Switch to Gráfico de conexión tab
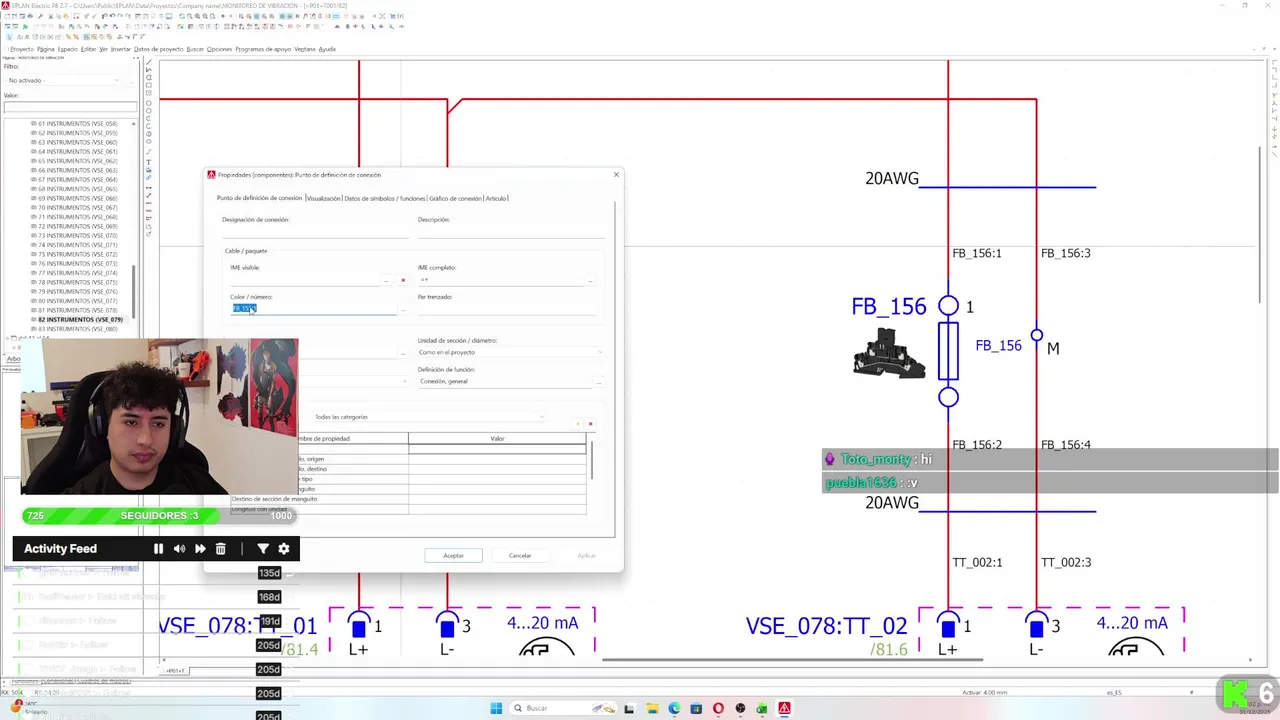The width and height of the screenshot is (1280, 720). click(455, 198)
